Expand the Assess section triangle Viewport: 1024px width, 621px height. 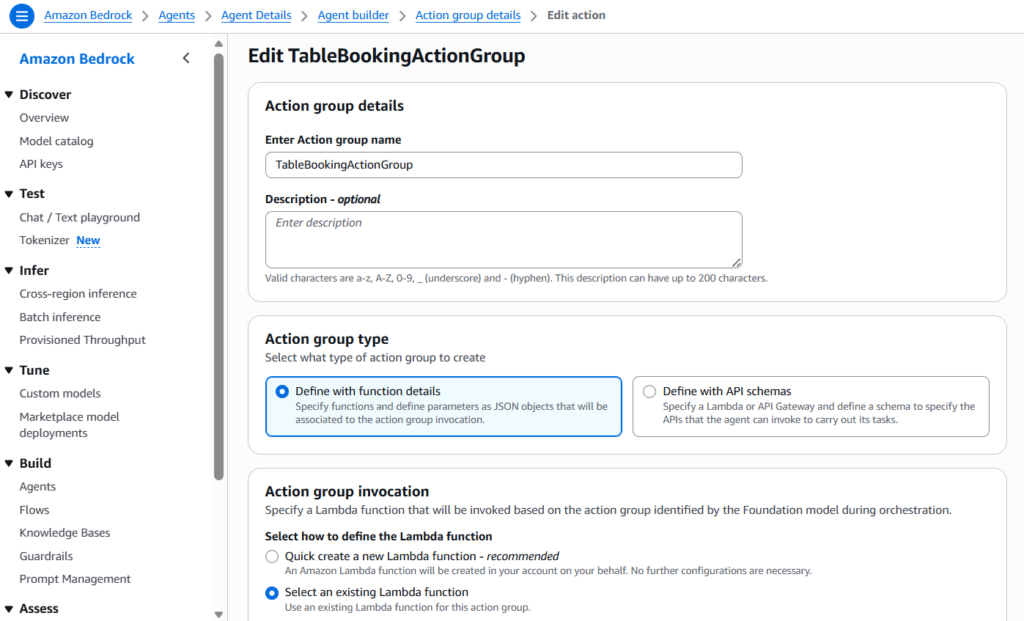pos(9,609)
